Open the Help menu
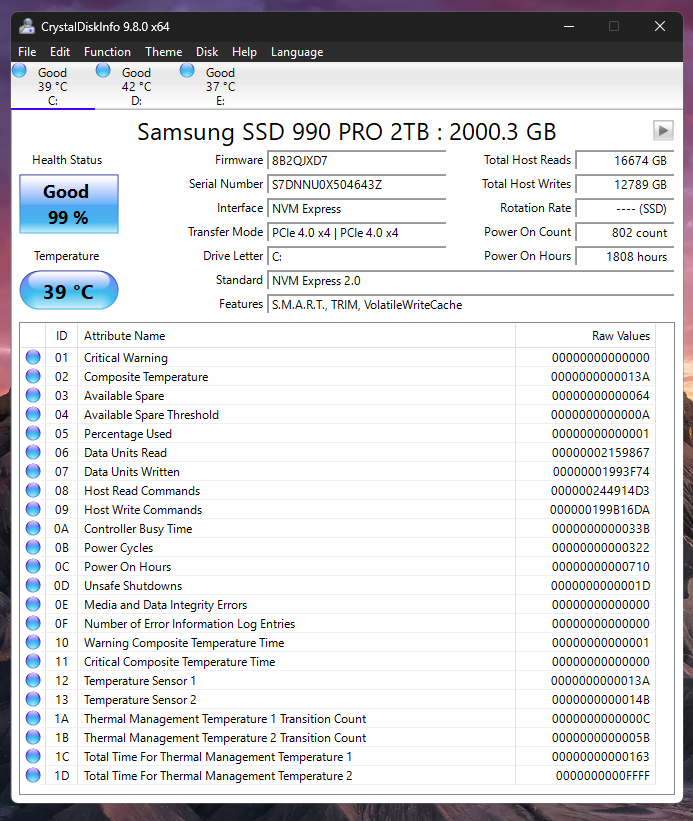 (244, 52)
